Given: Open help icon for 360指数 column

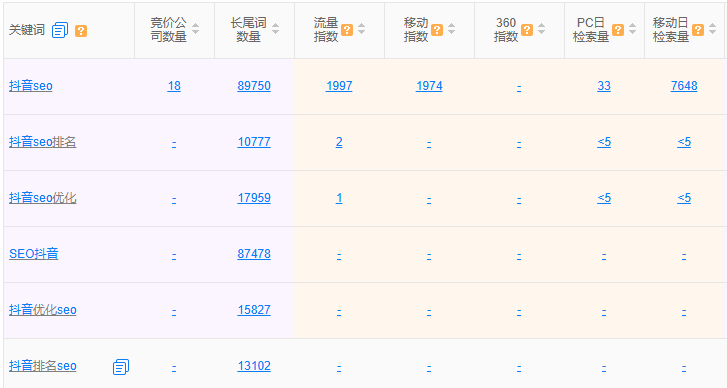Looking at the screenshot, I should pos(527,30).
